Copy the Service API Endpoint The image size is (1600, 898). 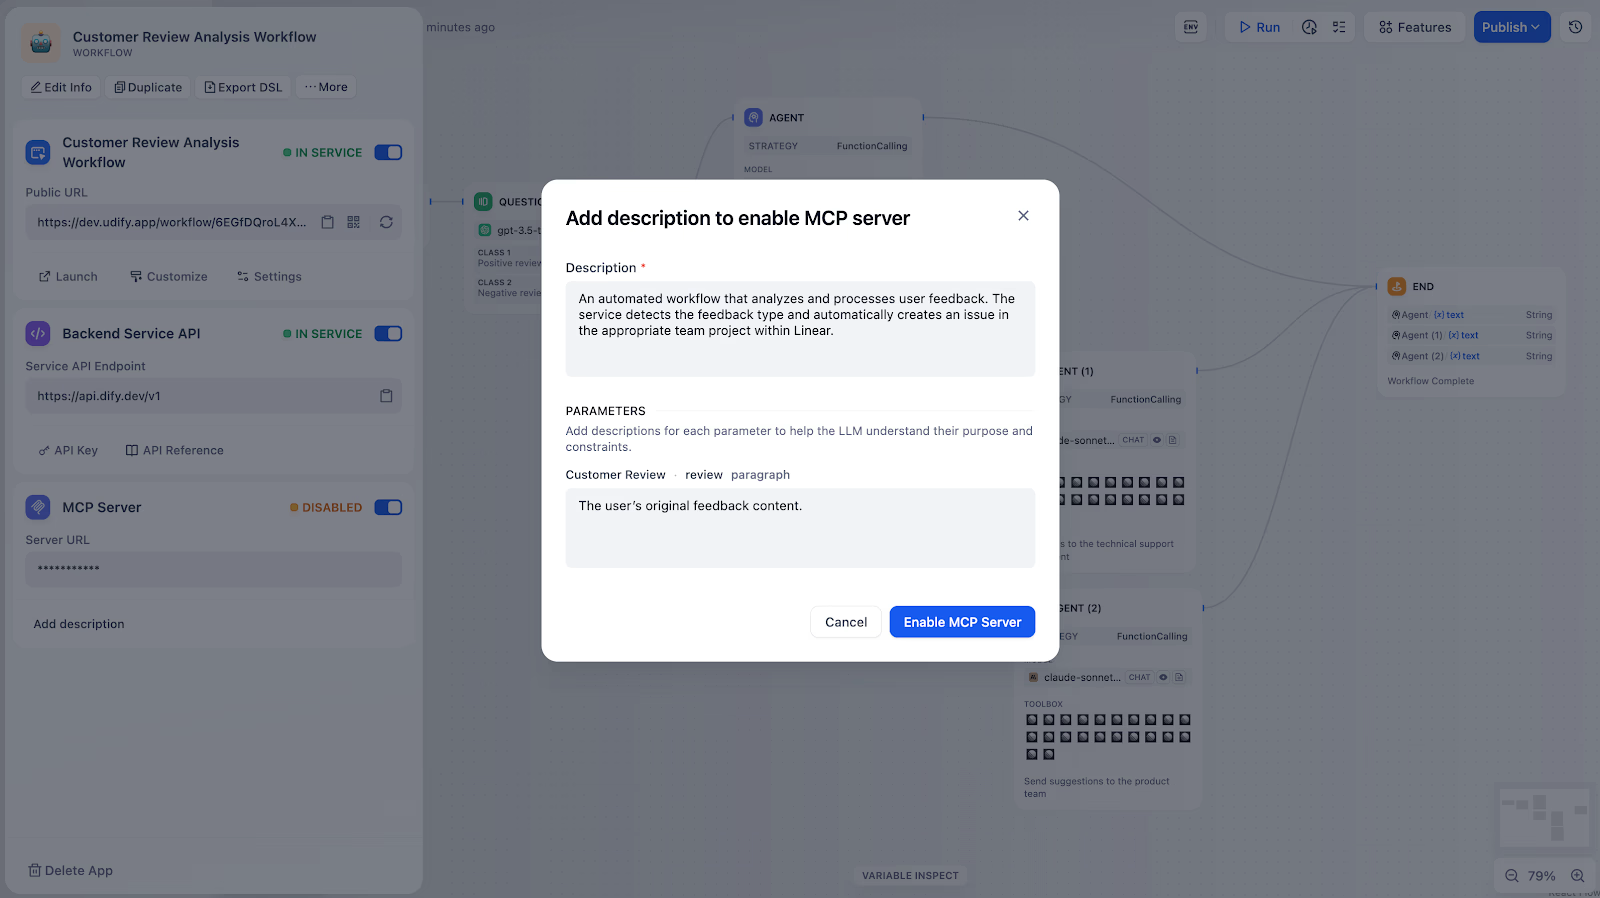tap(386, 396)
